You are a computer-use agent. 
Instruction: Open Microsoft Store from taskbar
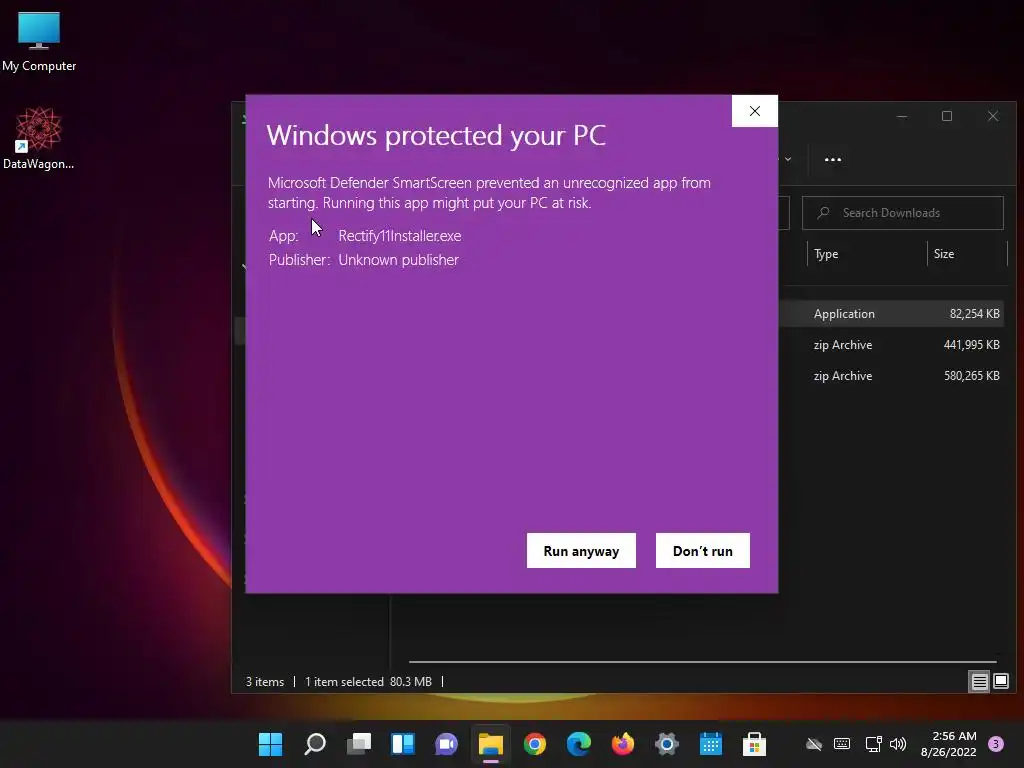tap(754, 744)
